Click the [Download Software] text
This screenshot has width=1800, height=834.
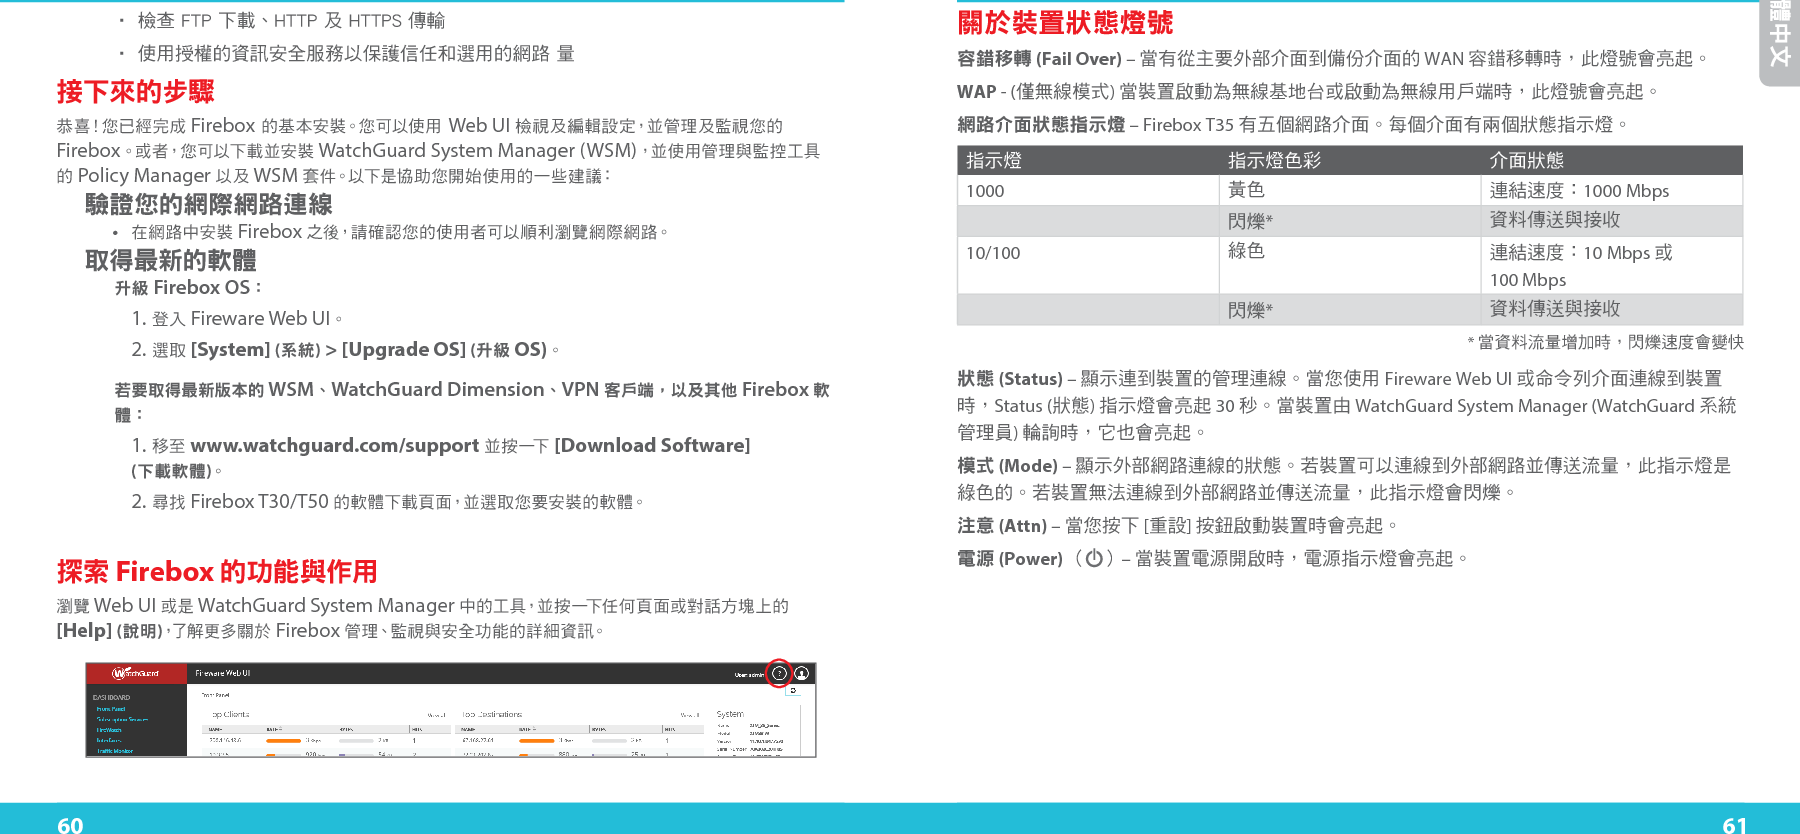[652, 445]
